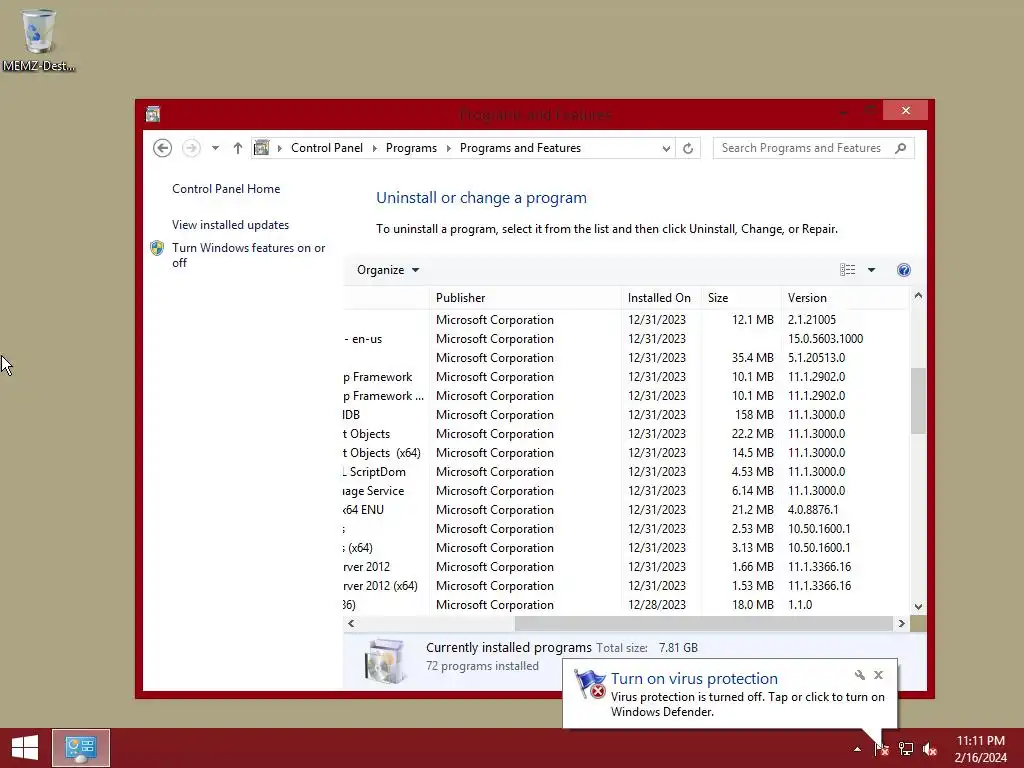This screenshot has width=1024, height=768.
Task: Click the vertical scrollbar thumb
Action: pos(918,401)
